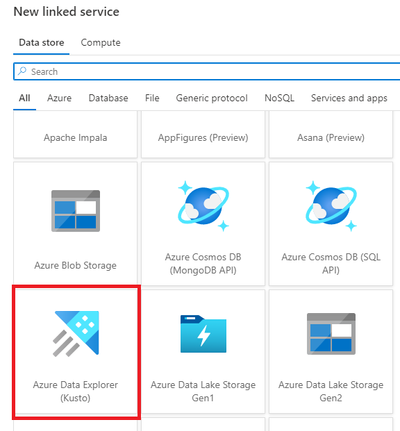Focus the Search input field
The image size is (400, 431).
tap(207, 71)
